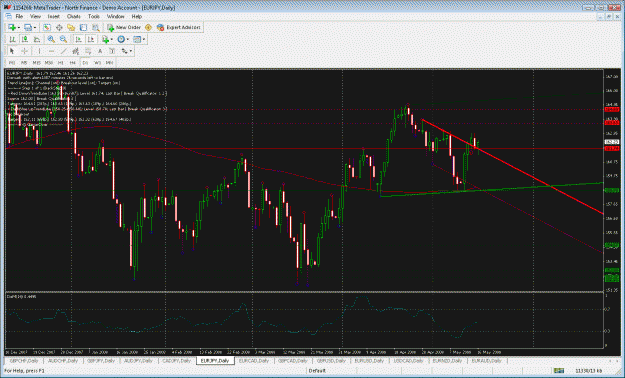Image resolution: width=625 pixels, height=378 pixels.
Task: Toggle Expert Advisors on or off
Action: pos(179,27)
